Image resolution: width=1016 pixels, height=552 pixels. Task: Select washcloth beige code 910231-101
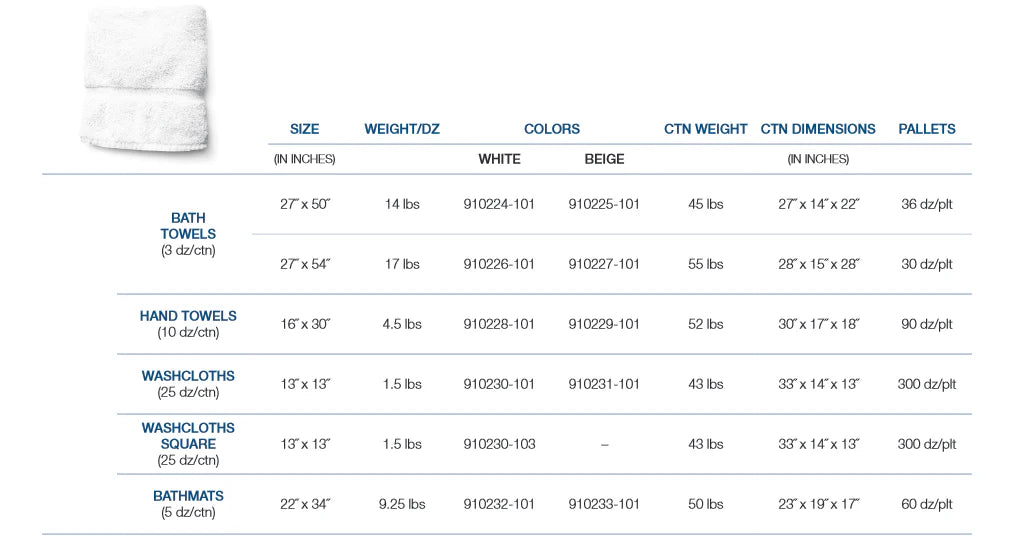[x=604, y=384]
